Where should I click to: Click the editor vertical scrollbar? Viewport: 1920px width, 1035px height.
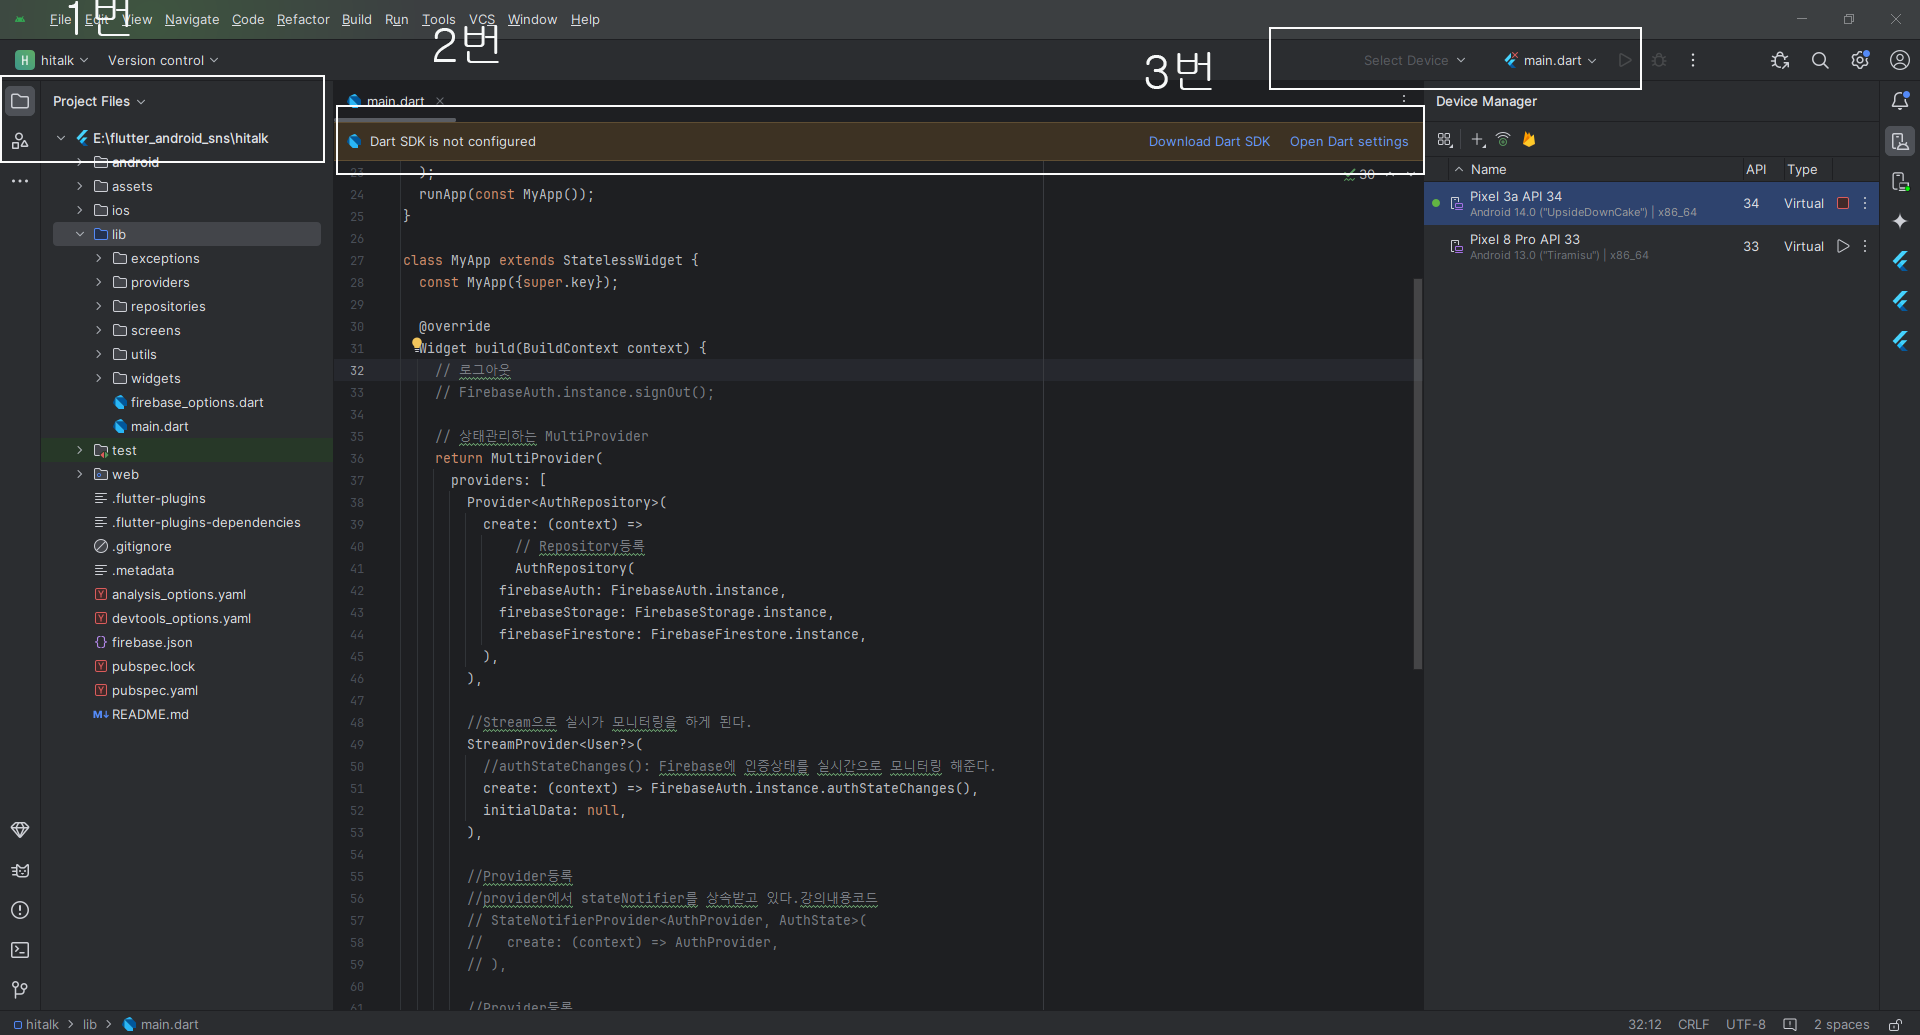1417,473
